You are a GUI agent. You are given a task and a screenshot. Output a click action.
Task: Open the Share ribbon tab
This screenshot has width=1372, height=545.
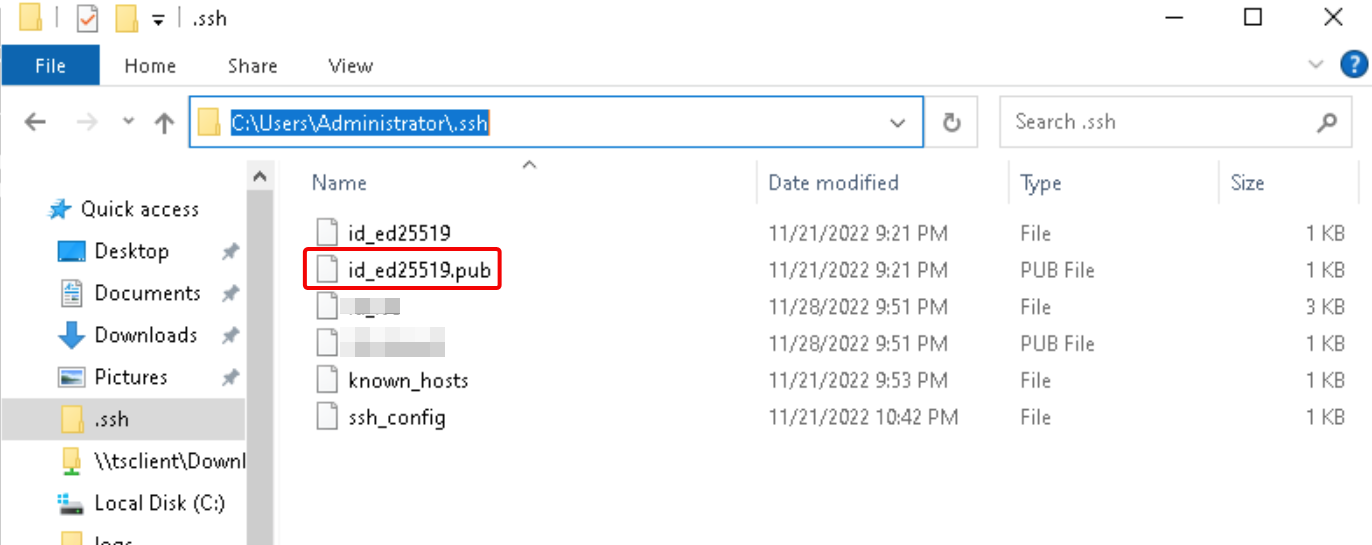(252, 66)
